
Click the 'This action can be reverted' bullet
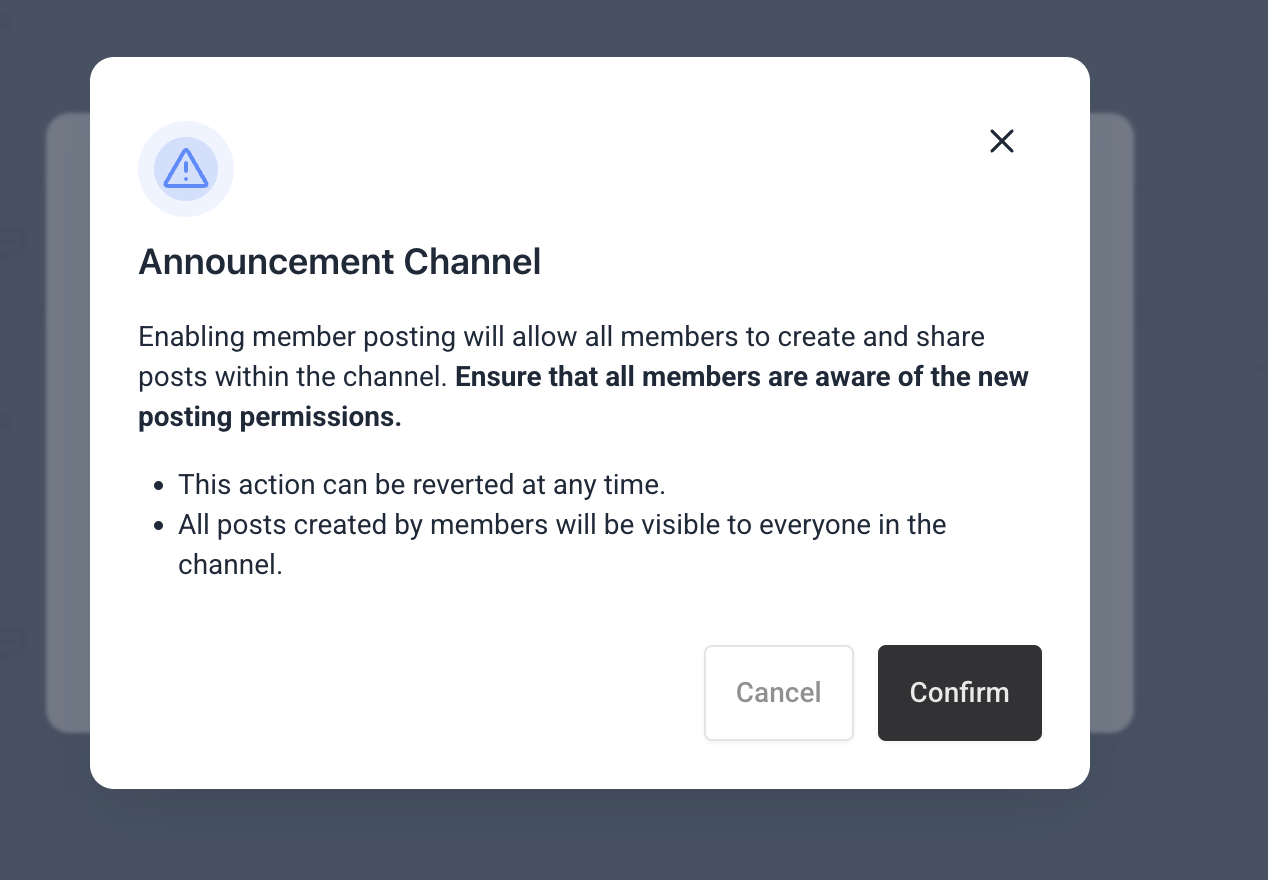pyautogui.click(x=421, y=485)
